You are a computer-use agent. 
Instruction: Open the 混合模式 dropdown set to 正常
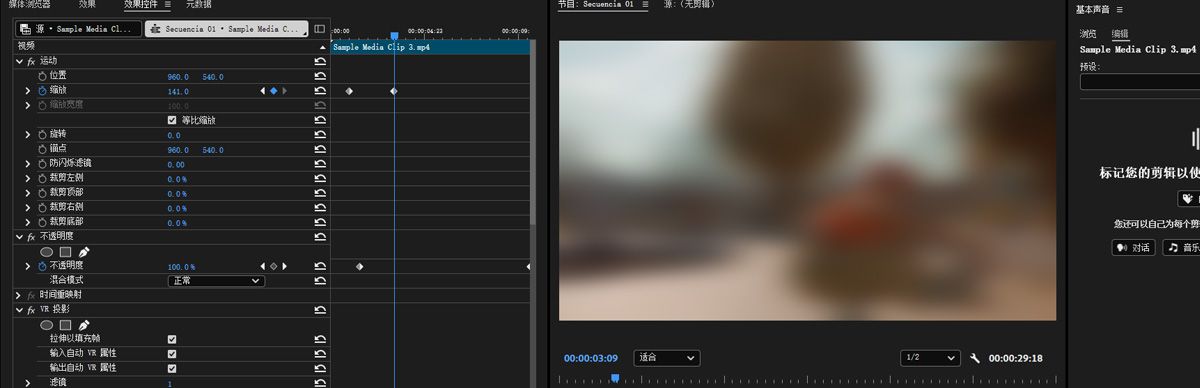[x=216, y=281]
